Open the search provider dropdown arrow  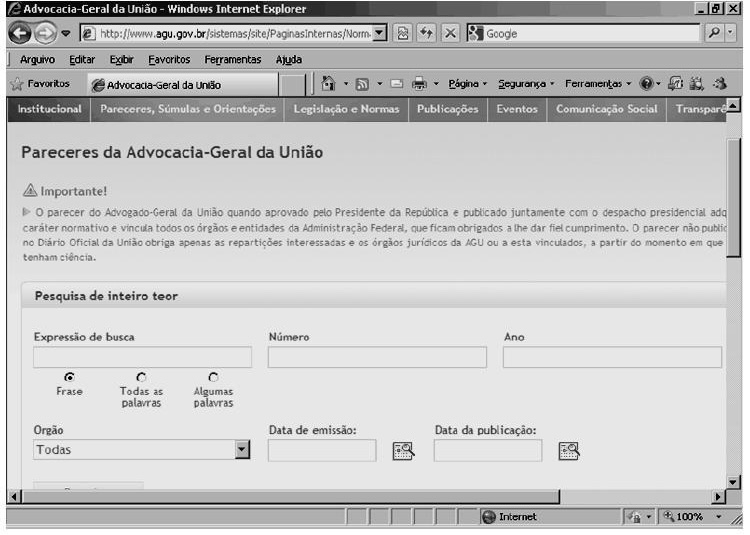tap(730, 33)
